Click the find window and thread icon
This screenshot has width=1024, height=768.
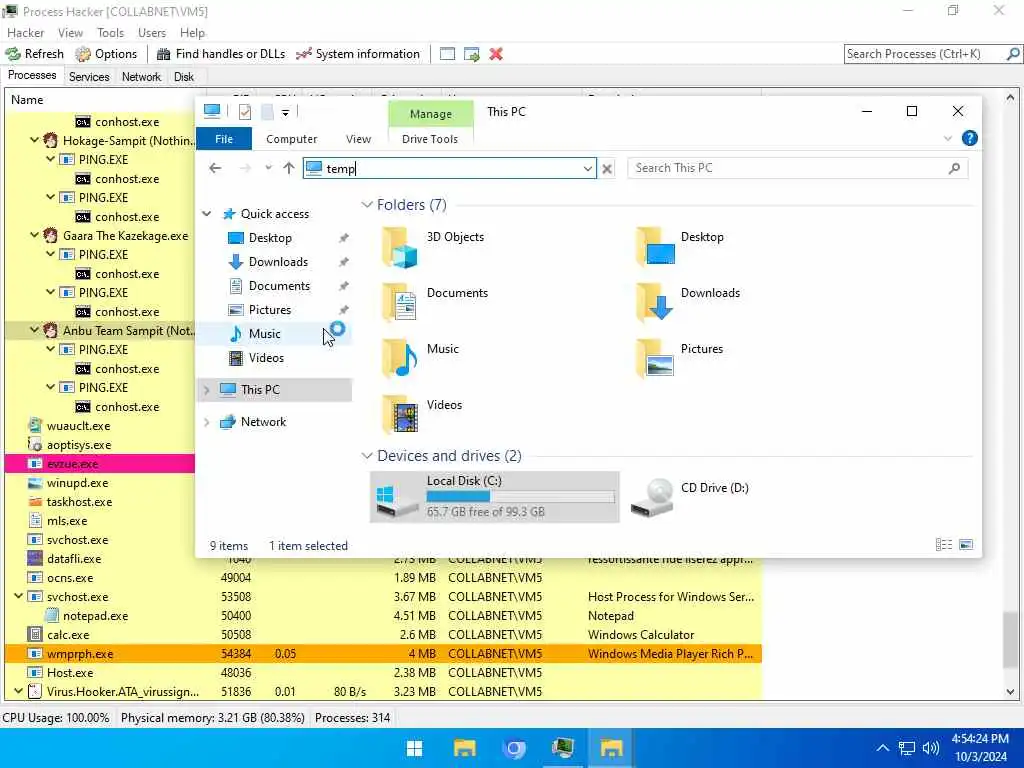[472, 54]
